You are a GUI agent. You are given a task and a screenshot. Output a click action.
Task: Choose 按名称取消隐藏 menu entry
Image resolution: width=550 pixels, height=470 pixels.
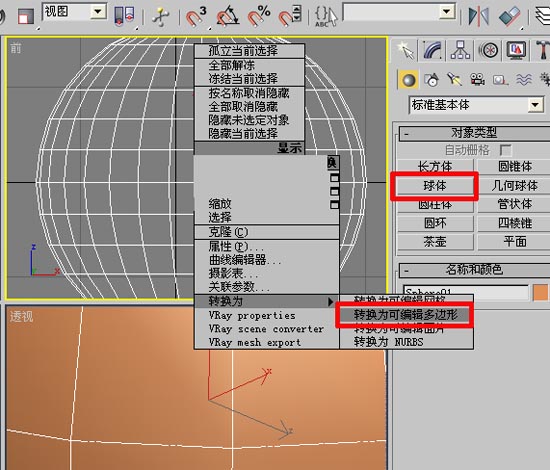coord(249,93)
